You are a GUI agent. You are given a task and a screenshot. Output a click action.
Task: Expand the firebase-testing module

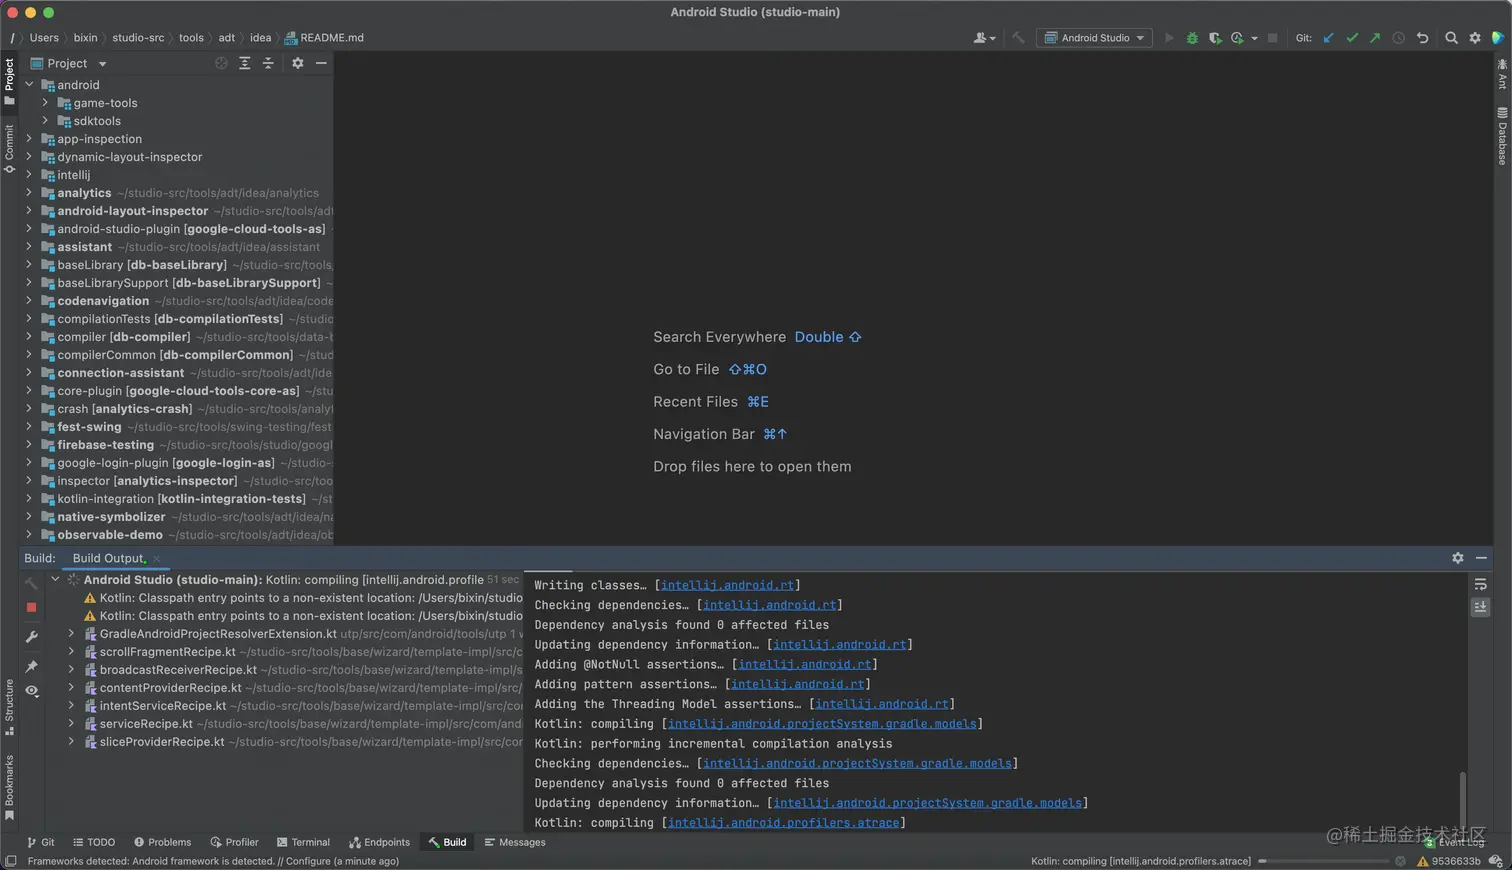click(x=29, y=445)
